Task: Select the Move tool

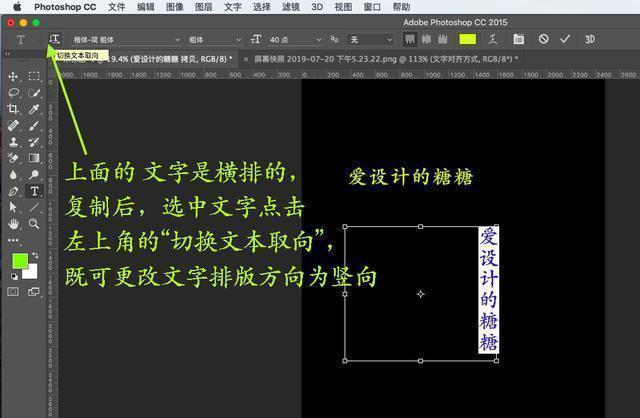Action: pos(13,76)
